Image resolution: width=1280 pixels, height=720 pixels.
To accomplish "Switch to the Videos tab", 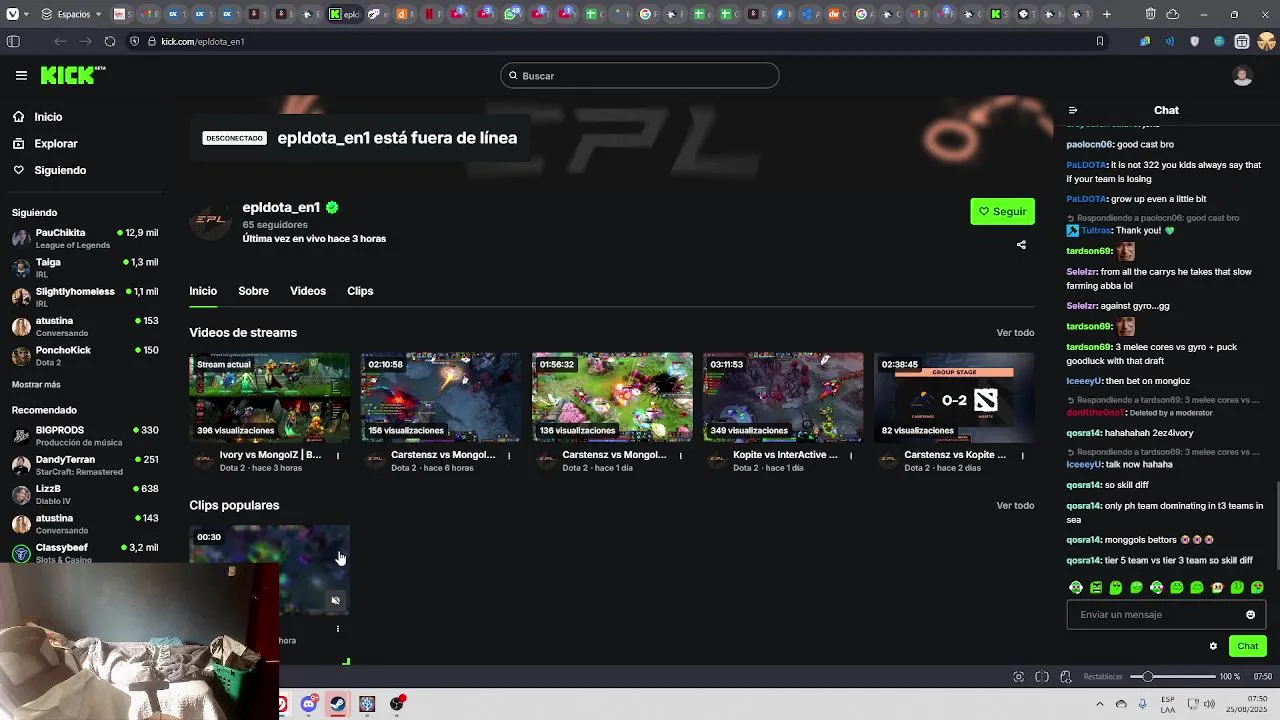I will pyautogui.click(x=308, y=291).
